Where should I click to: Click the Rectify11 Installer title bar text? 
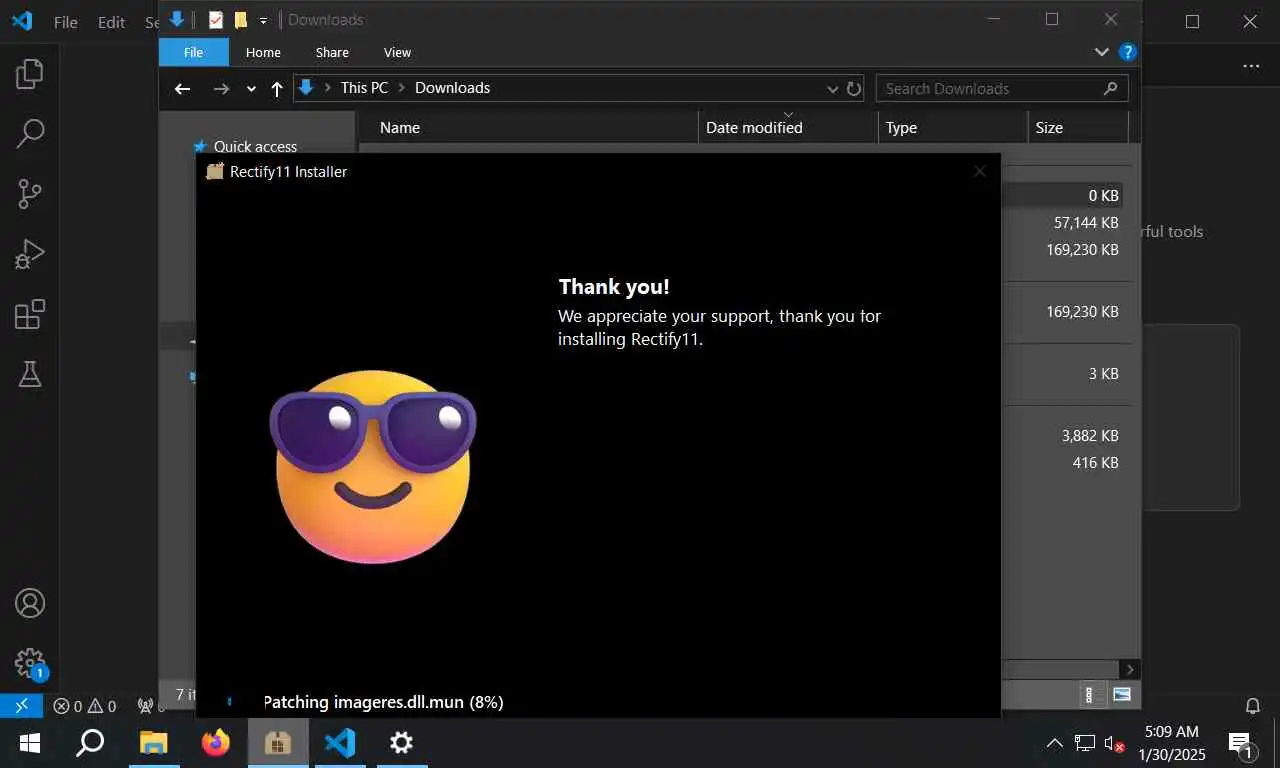288,172
